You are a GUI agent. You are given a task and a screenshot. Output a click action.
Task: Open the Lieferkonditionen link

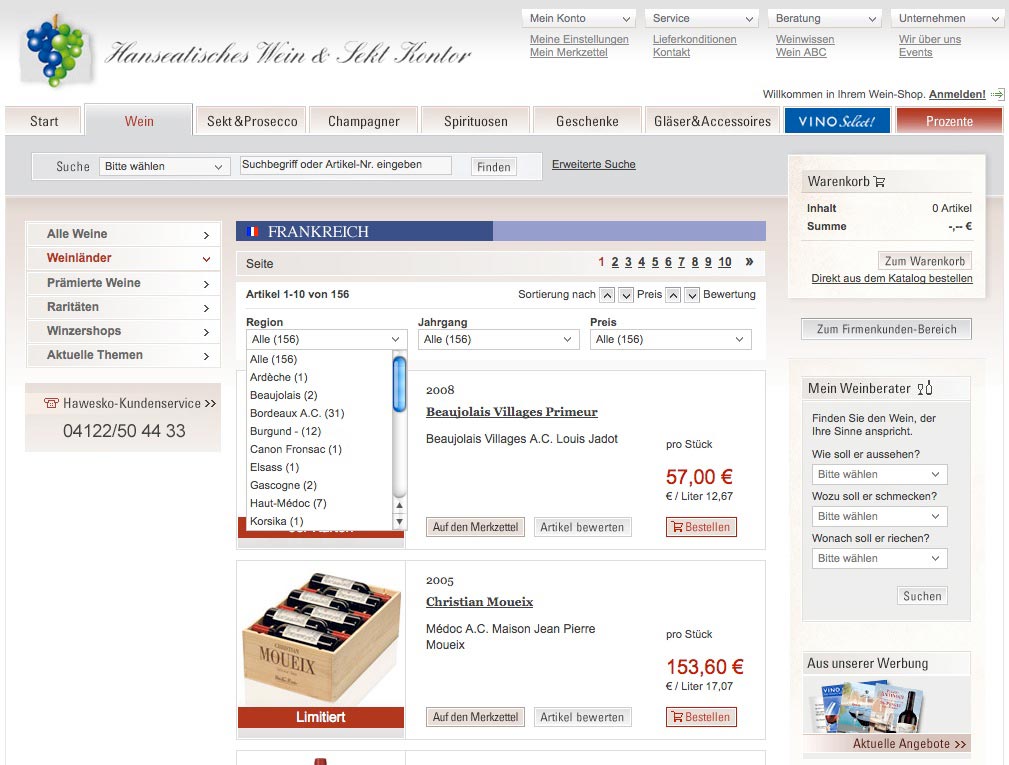694,39
